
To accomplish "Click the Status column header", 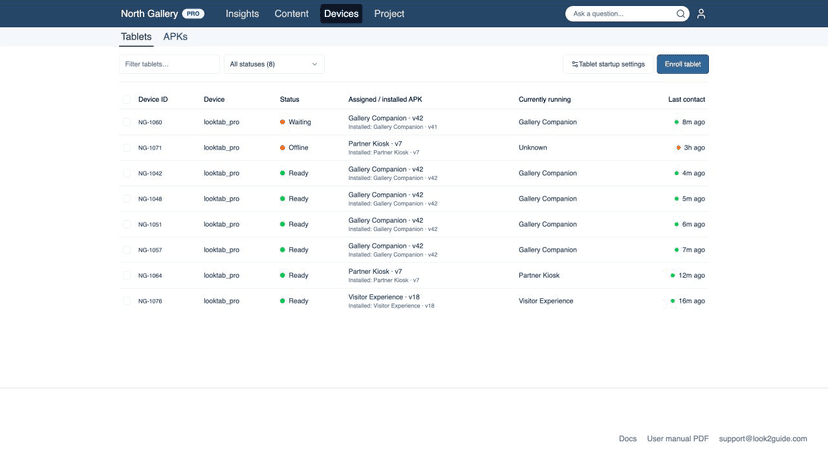I will [289, 99].
